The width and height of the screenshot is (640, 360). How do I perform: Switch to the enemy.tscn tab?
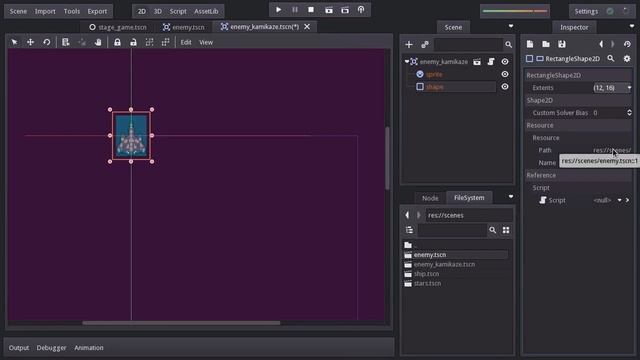183,27
